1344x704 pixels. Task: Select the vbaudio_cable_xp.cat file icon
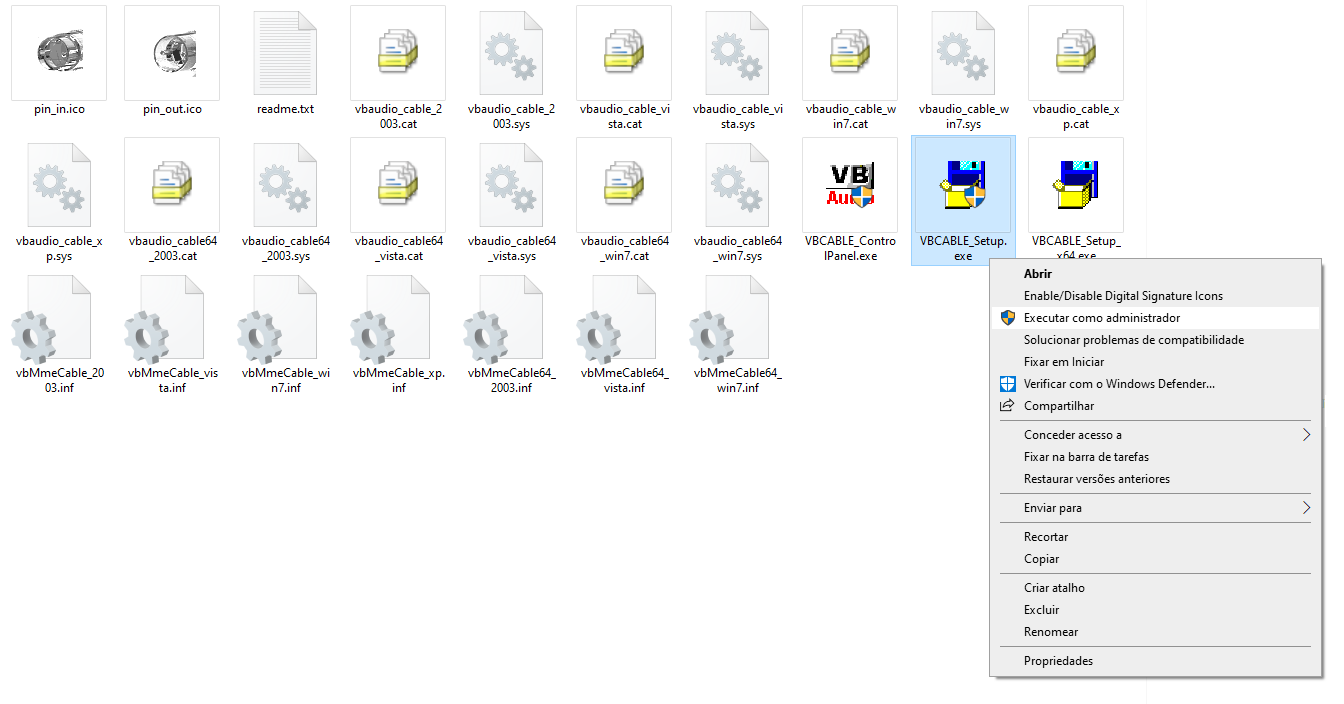pos(1075,52)
